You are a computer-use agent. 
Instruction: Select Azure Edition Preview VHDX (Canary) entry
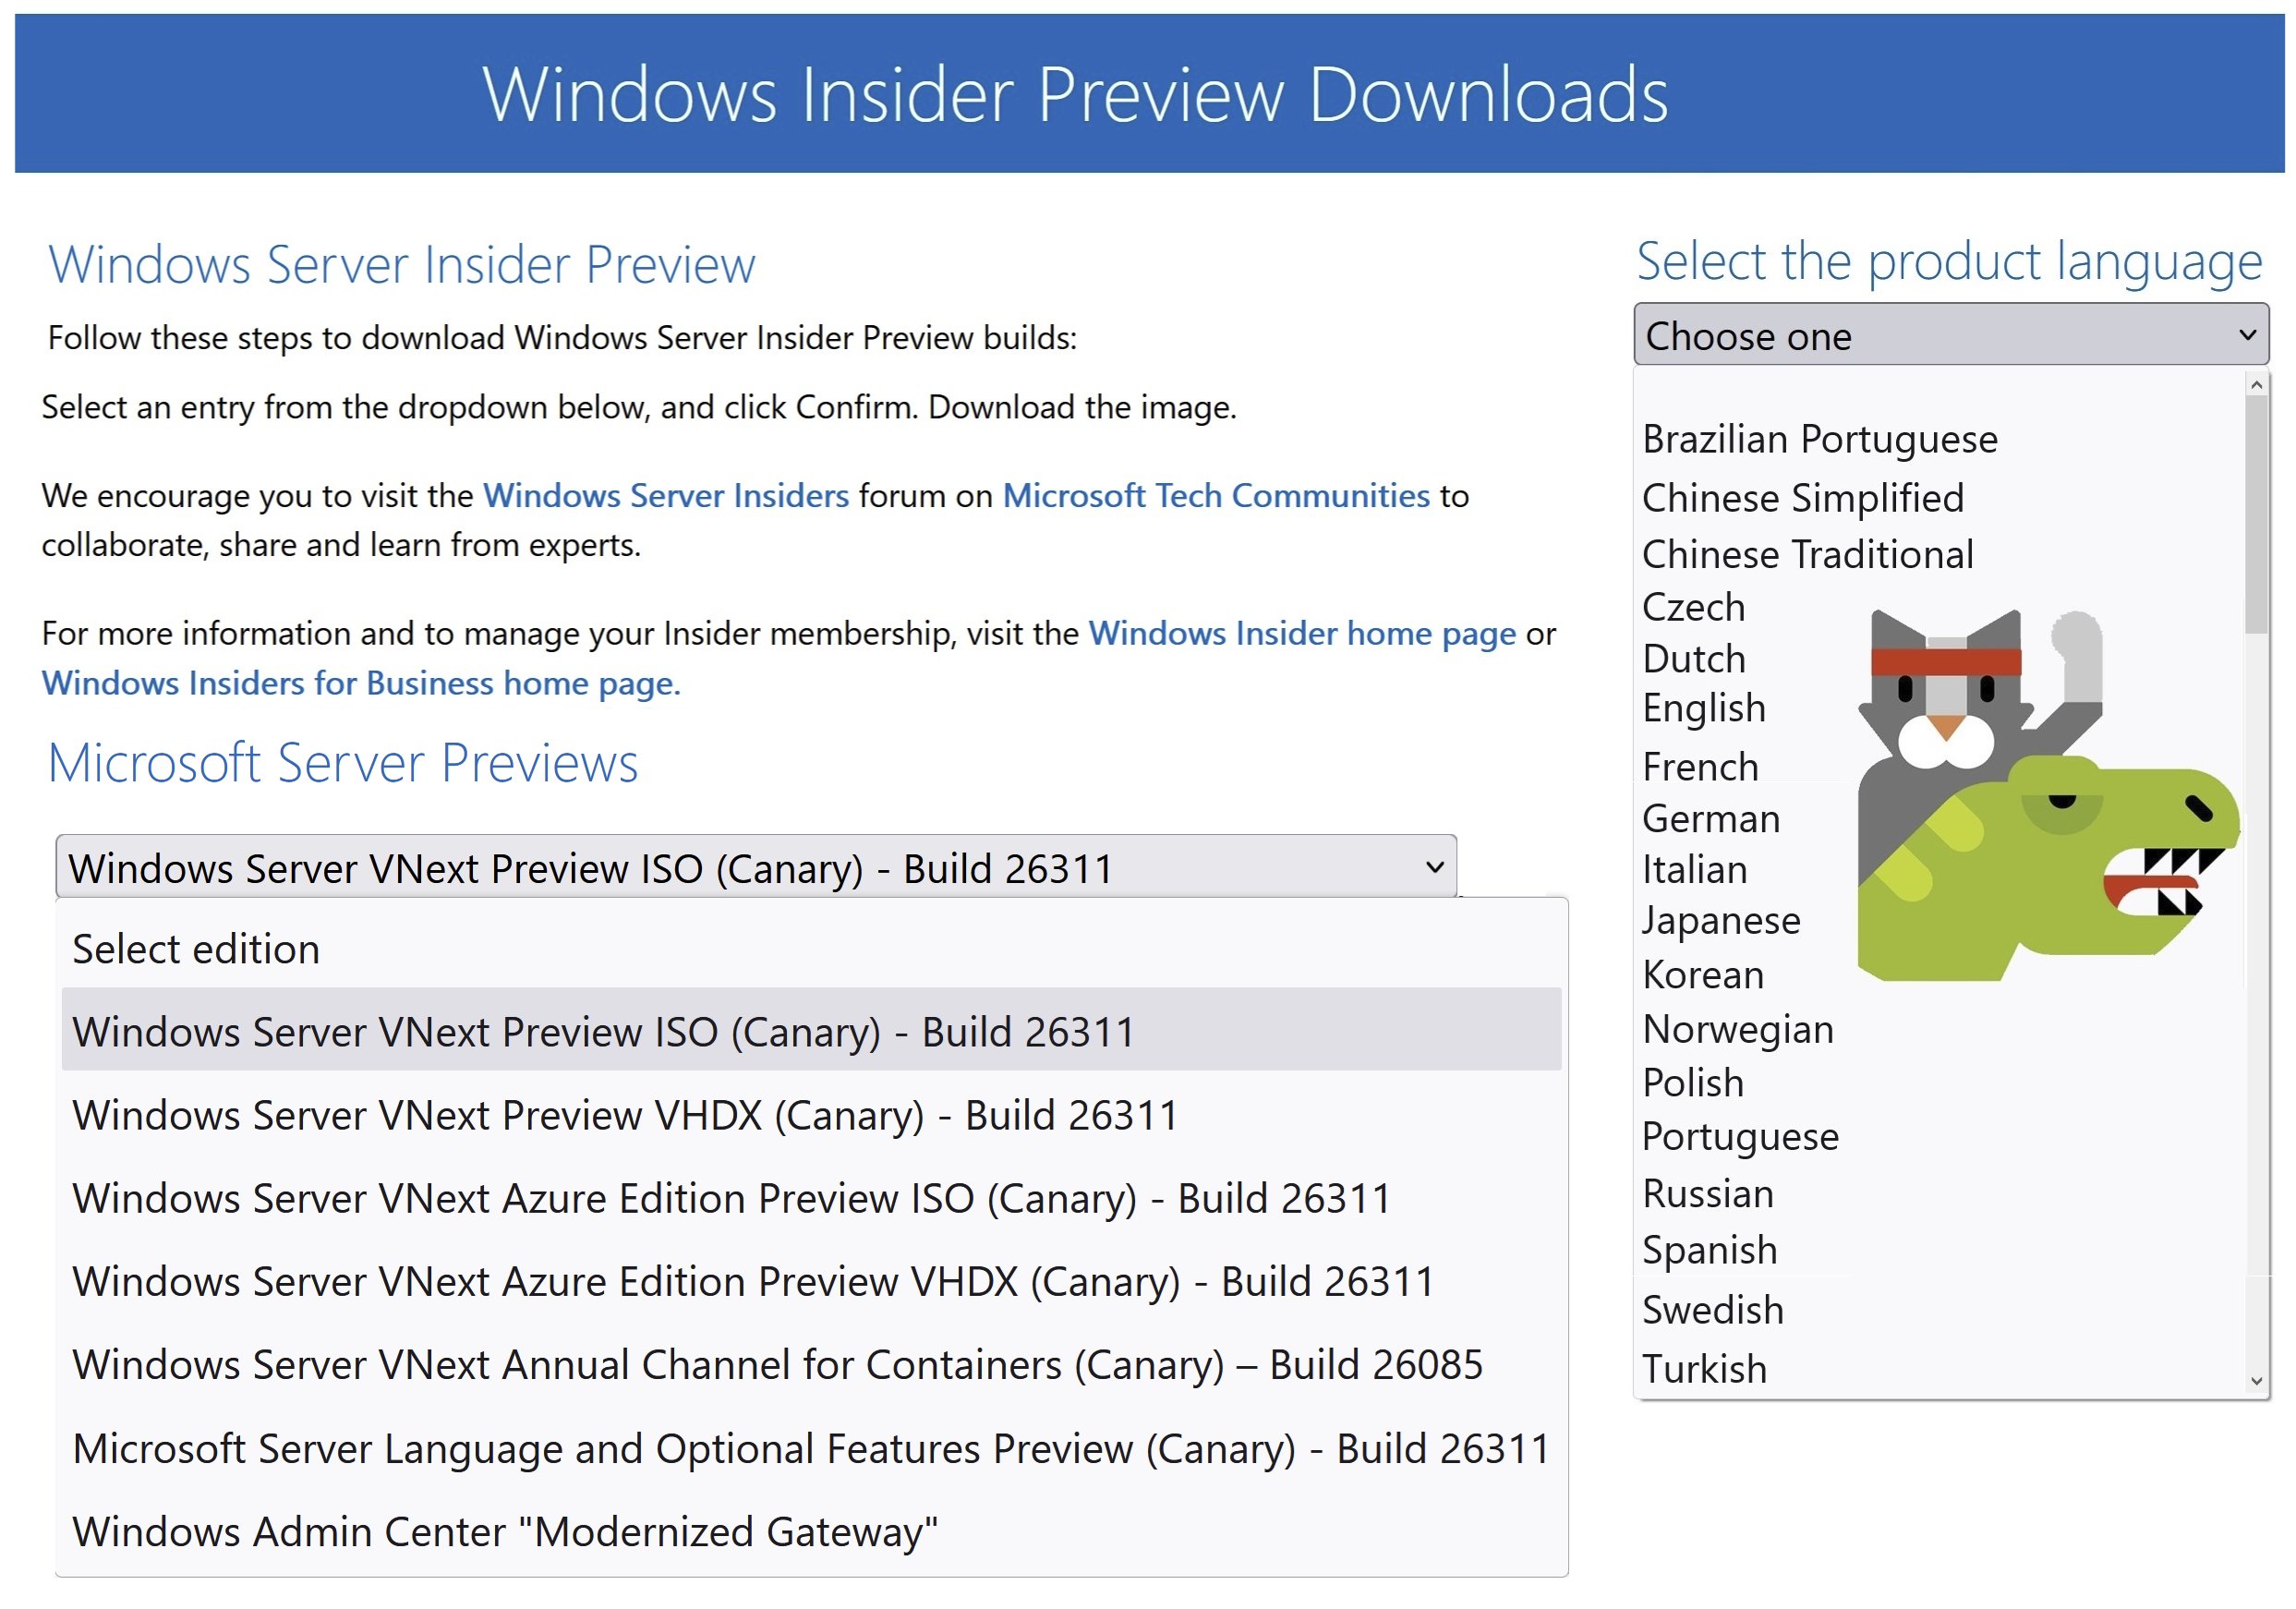[752, 1282]
